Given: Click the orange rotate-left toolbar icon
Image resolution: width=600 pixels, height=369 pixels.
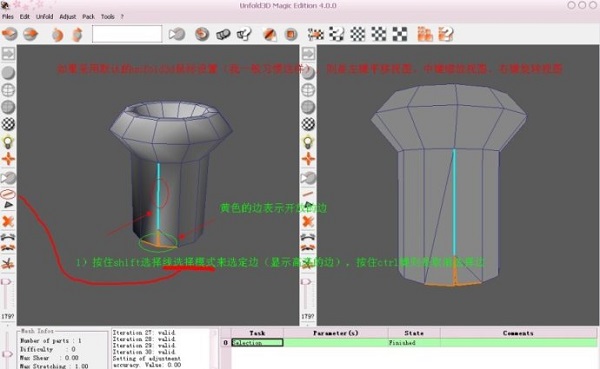Looking at the screenshot, I should click(57, 34).
